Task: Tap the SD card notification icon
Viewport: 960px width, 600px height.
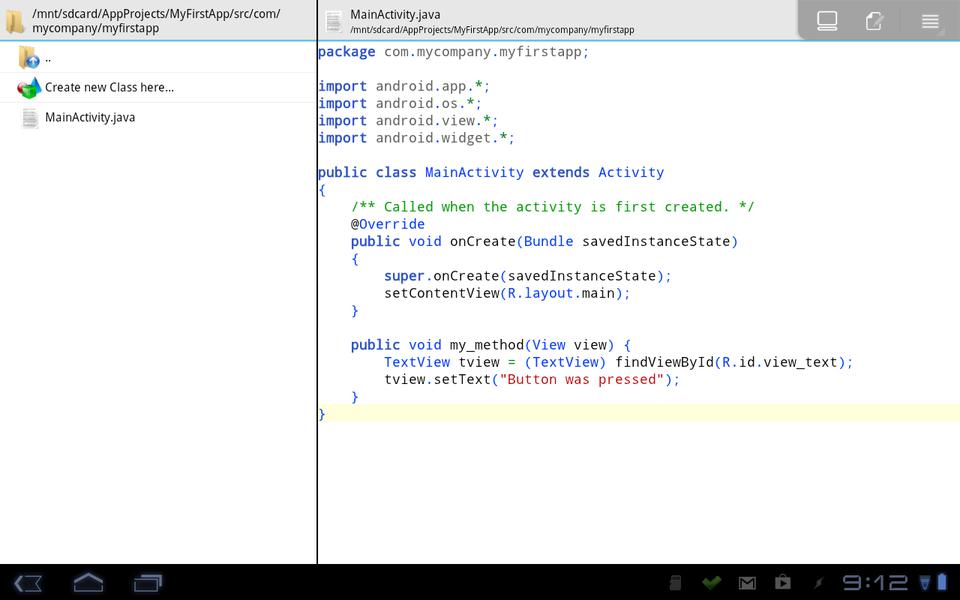Action: 675,582
